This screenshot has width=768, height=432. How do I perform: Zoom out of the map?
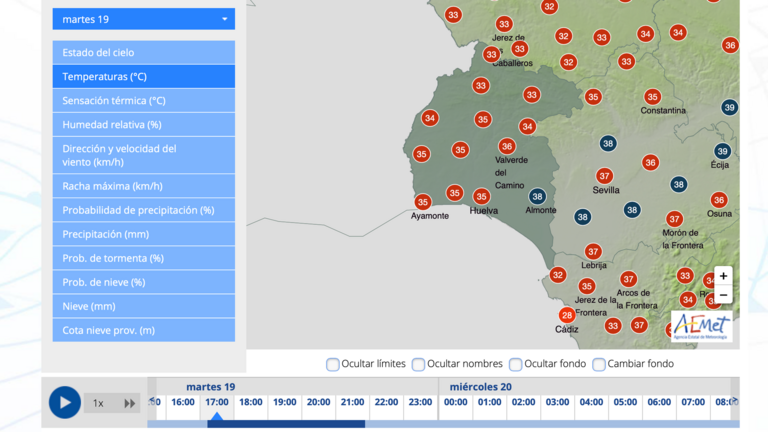[723, 295]
